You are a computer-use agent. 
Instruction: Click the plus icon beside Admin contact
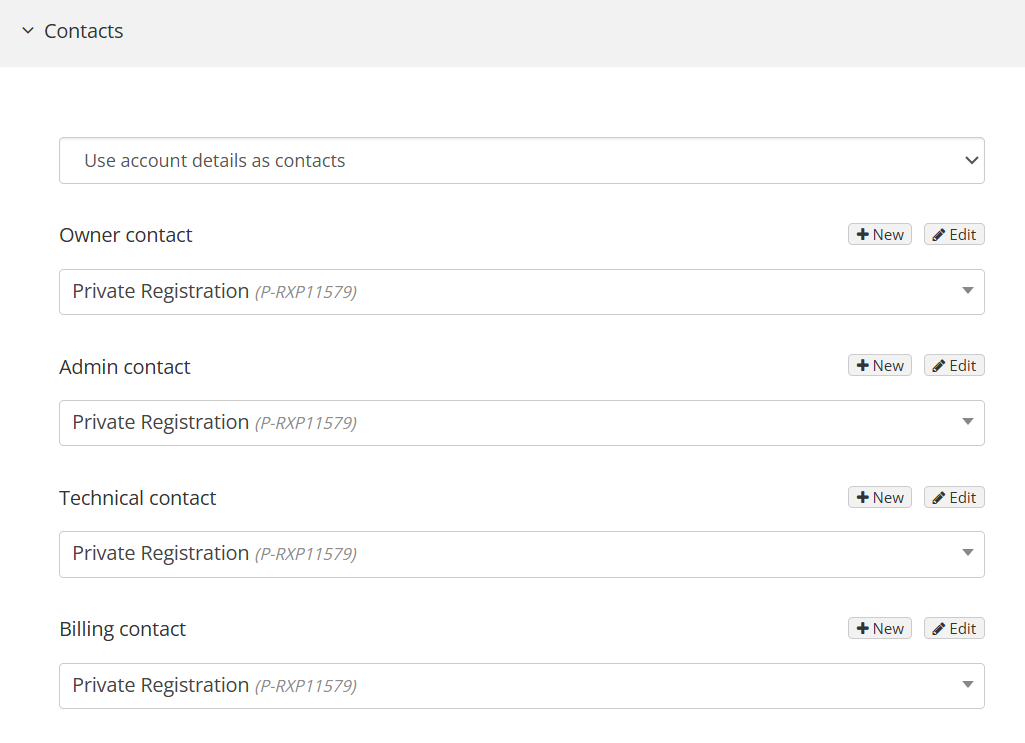863,366
